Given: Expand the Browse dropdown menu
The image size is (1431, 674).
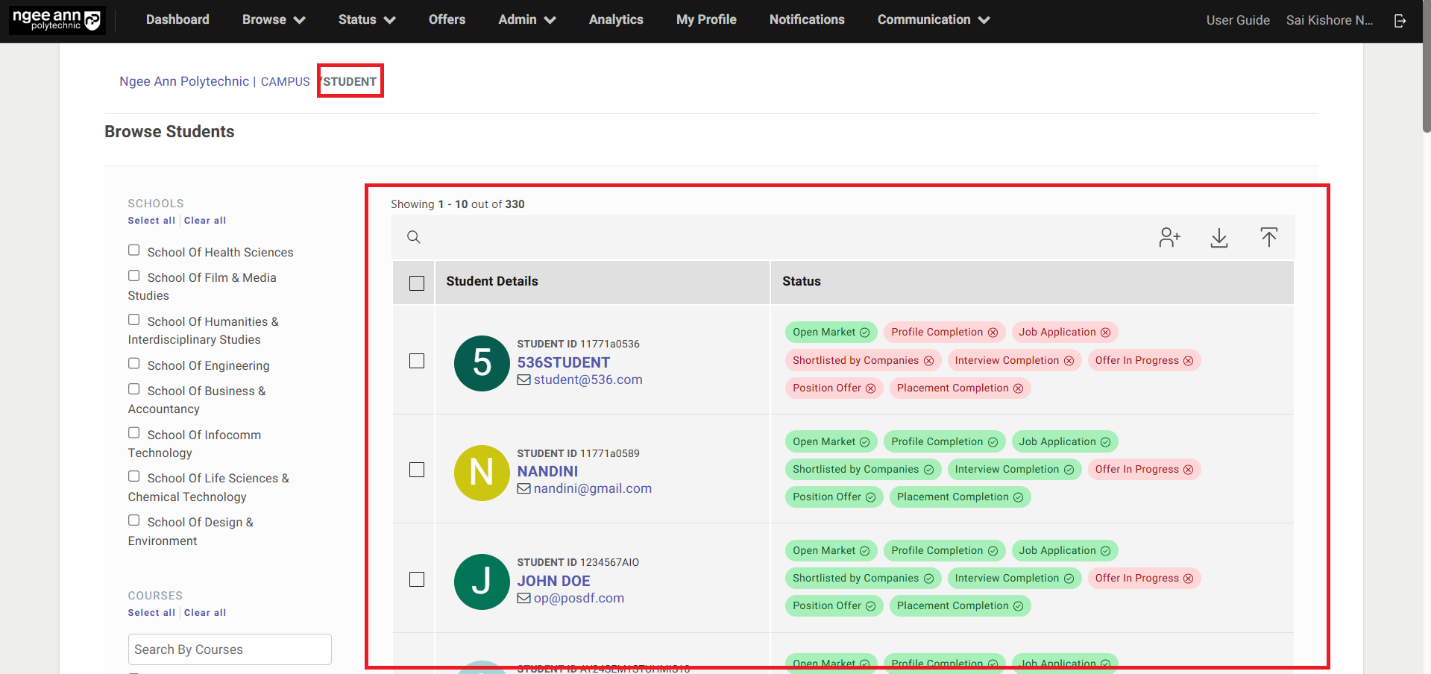Looking at the screenshot, I should pos(273,20).
